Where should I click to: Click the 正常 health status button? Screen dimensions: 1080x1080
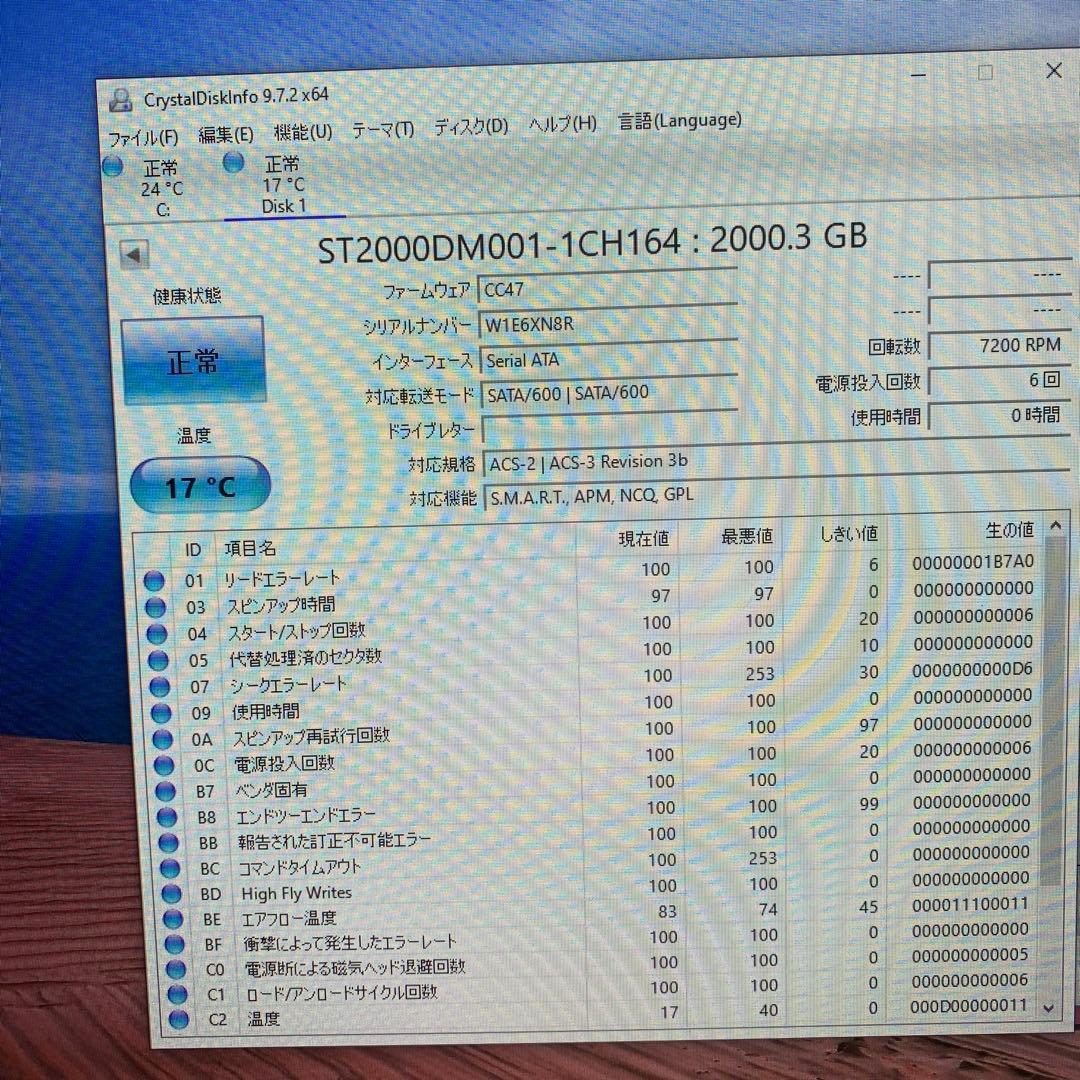click(193, 361)
